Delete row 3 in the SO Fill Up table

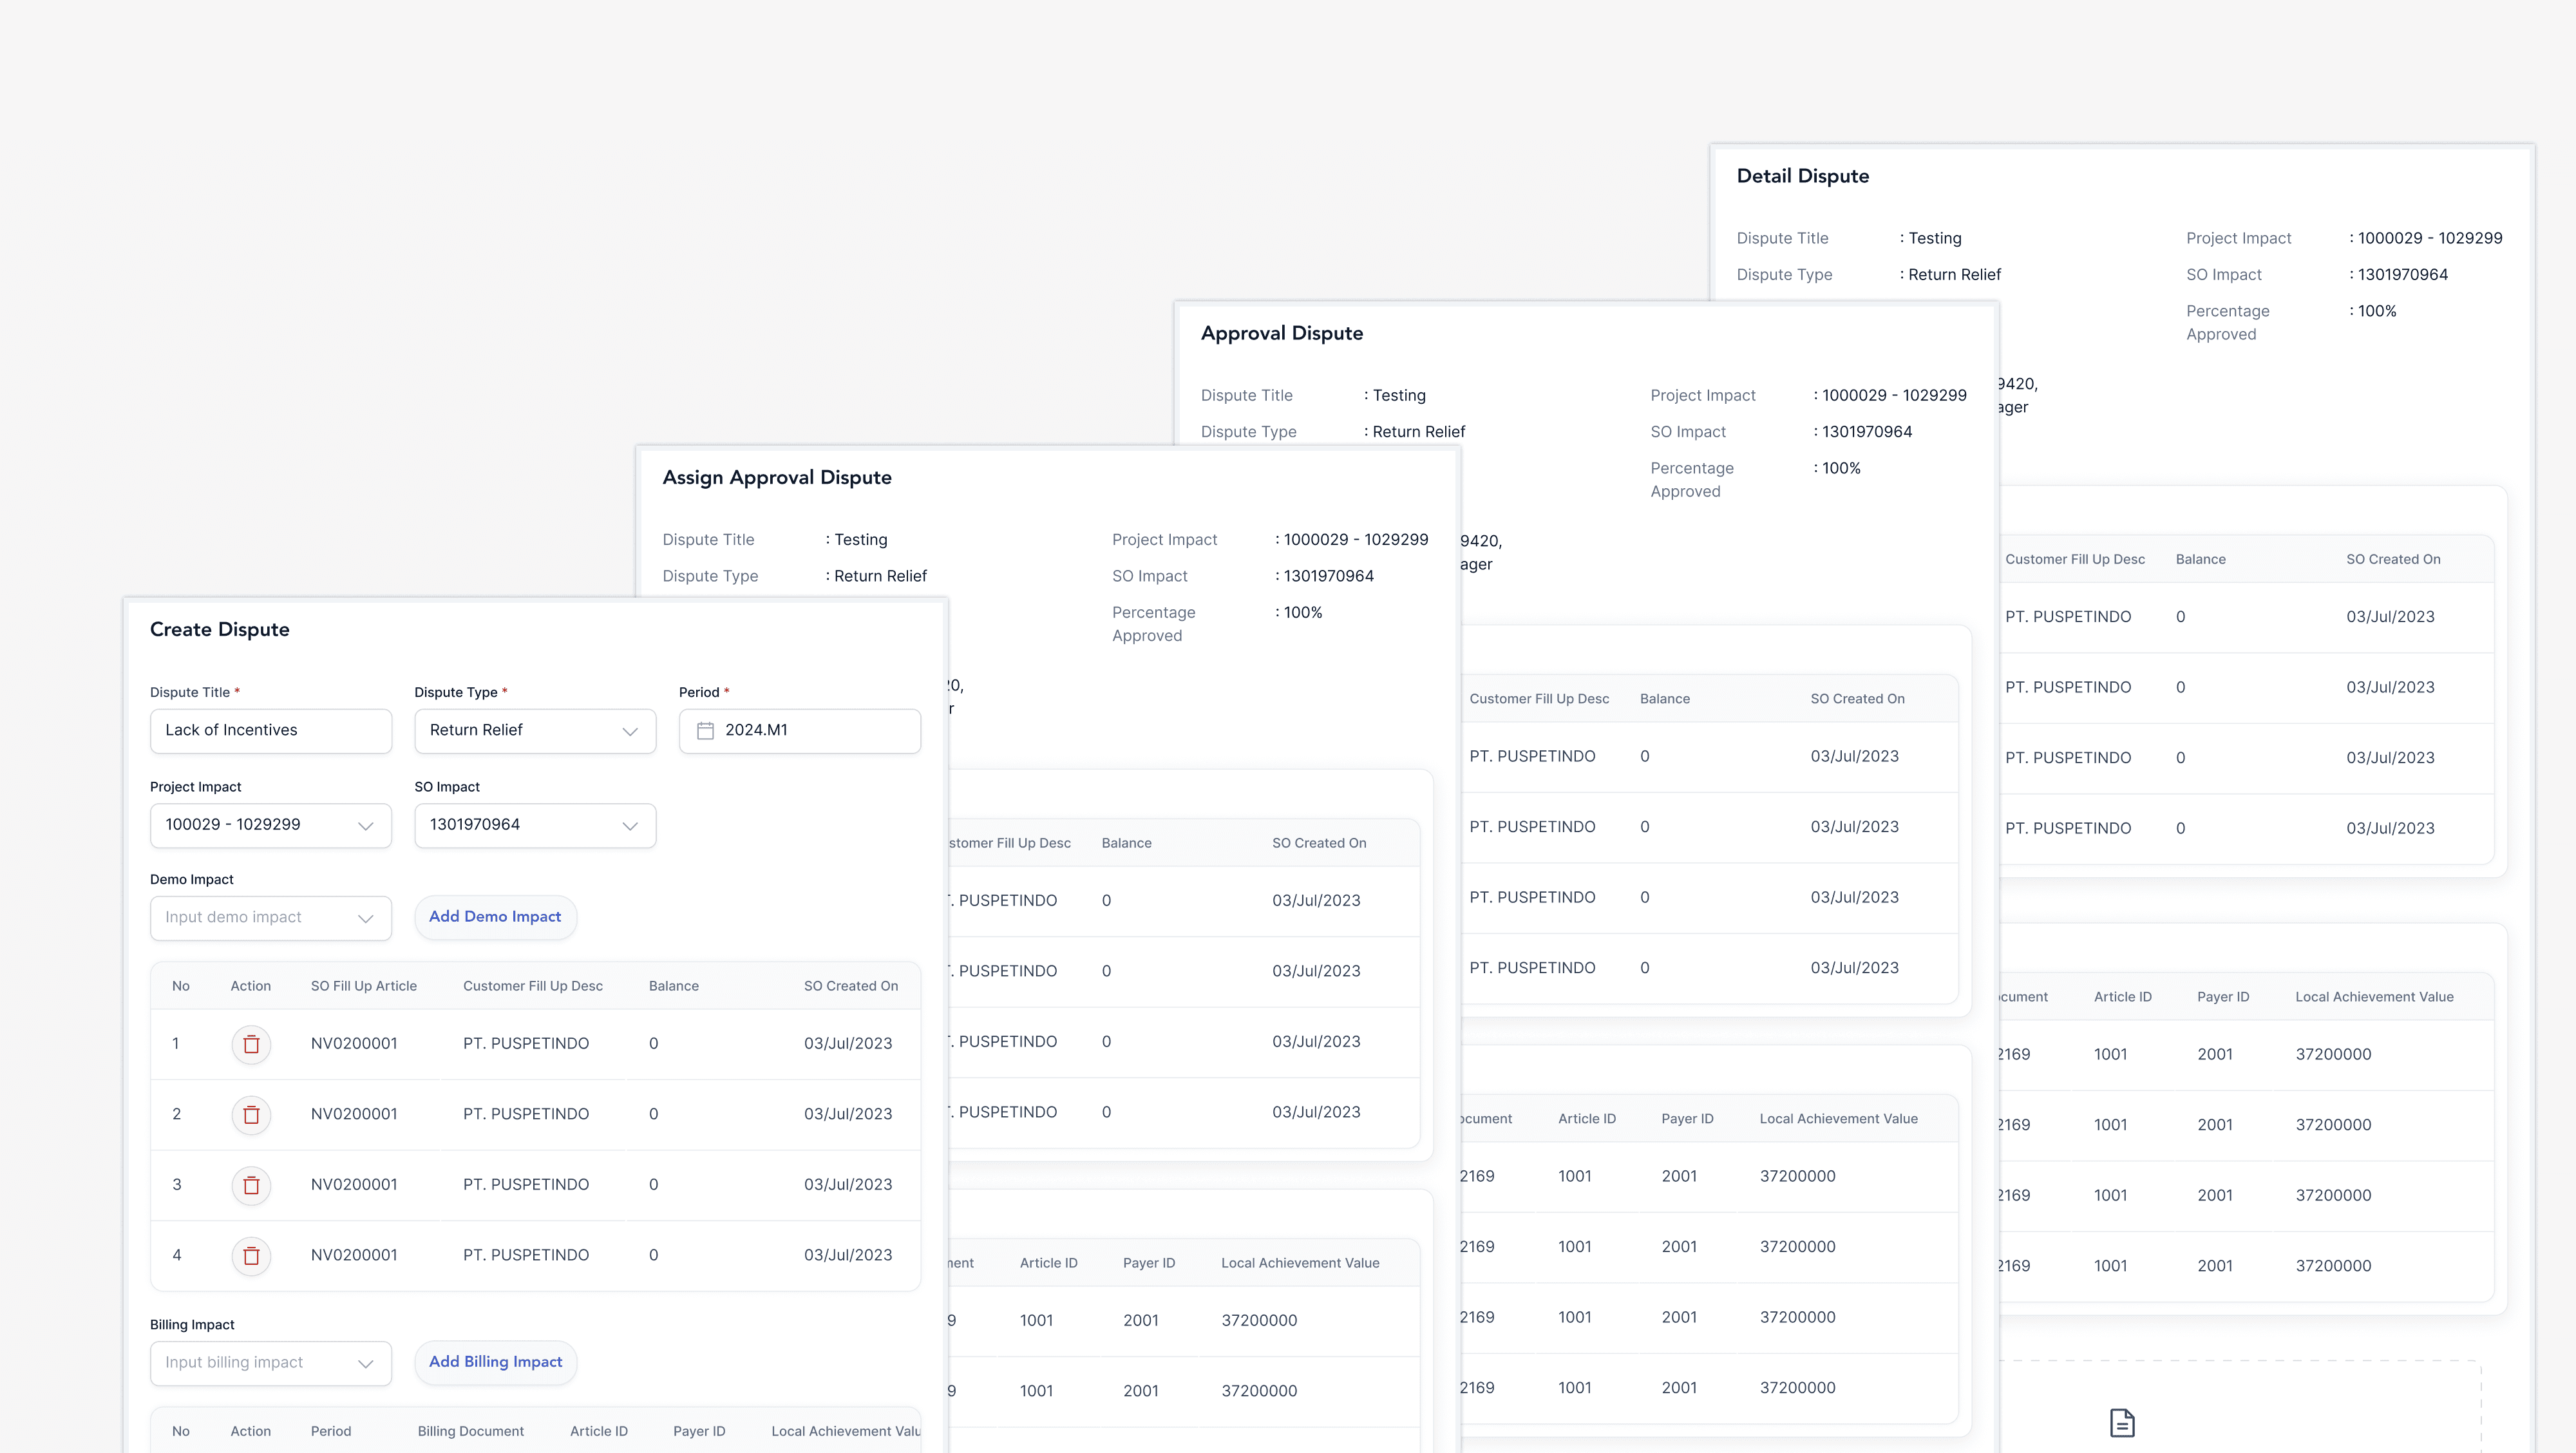[251, 1185]
